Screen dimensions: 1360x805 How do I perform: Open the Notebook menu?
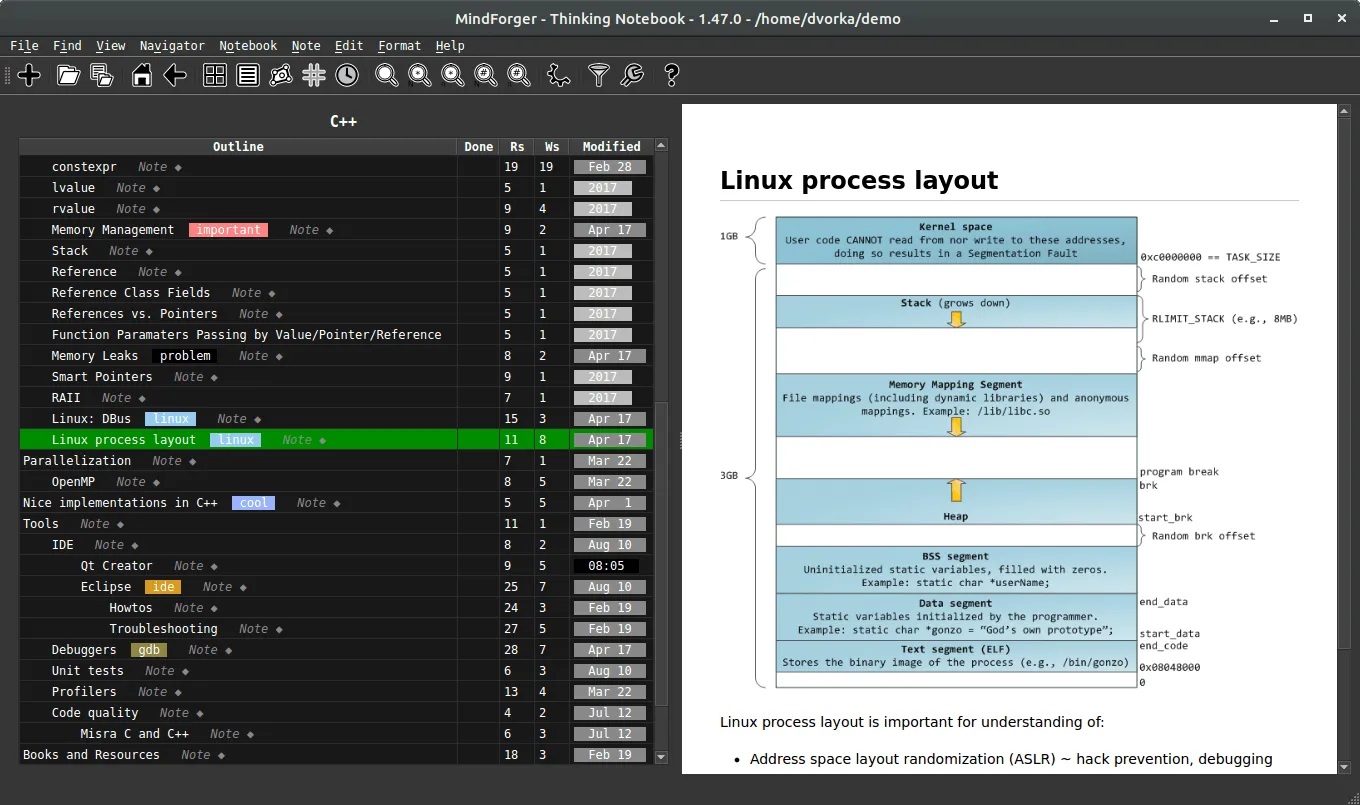coord(248,46)
